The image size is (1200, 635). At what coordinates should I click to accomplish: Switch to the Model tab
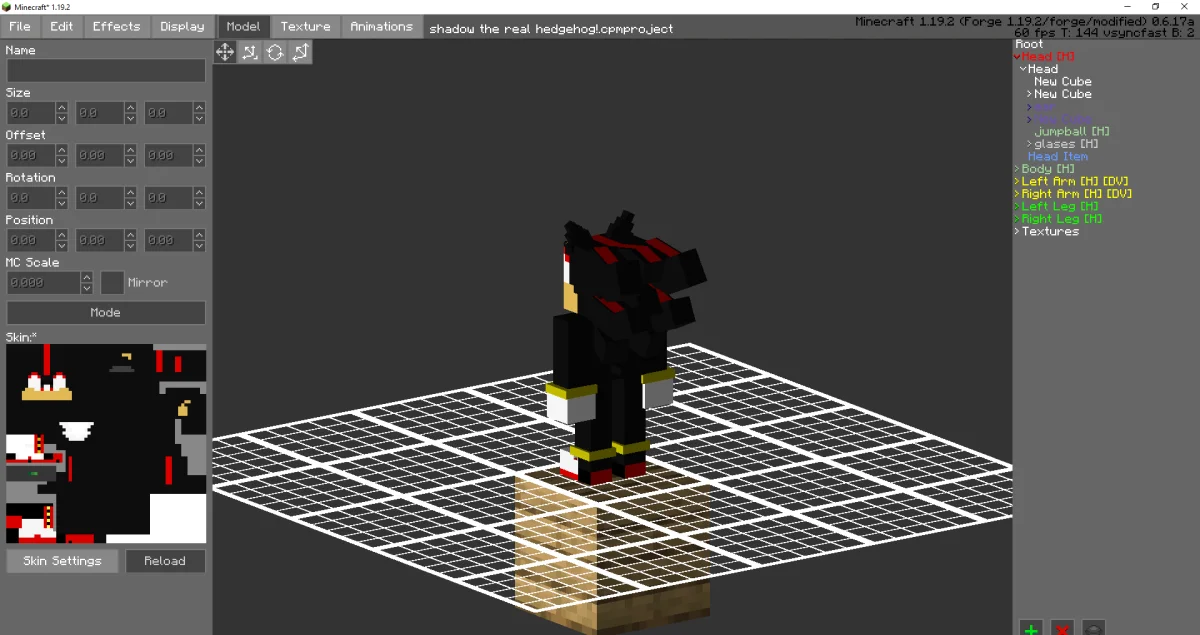243,26
